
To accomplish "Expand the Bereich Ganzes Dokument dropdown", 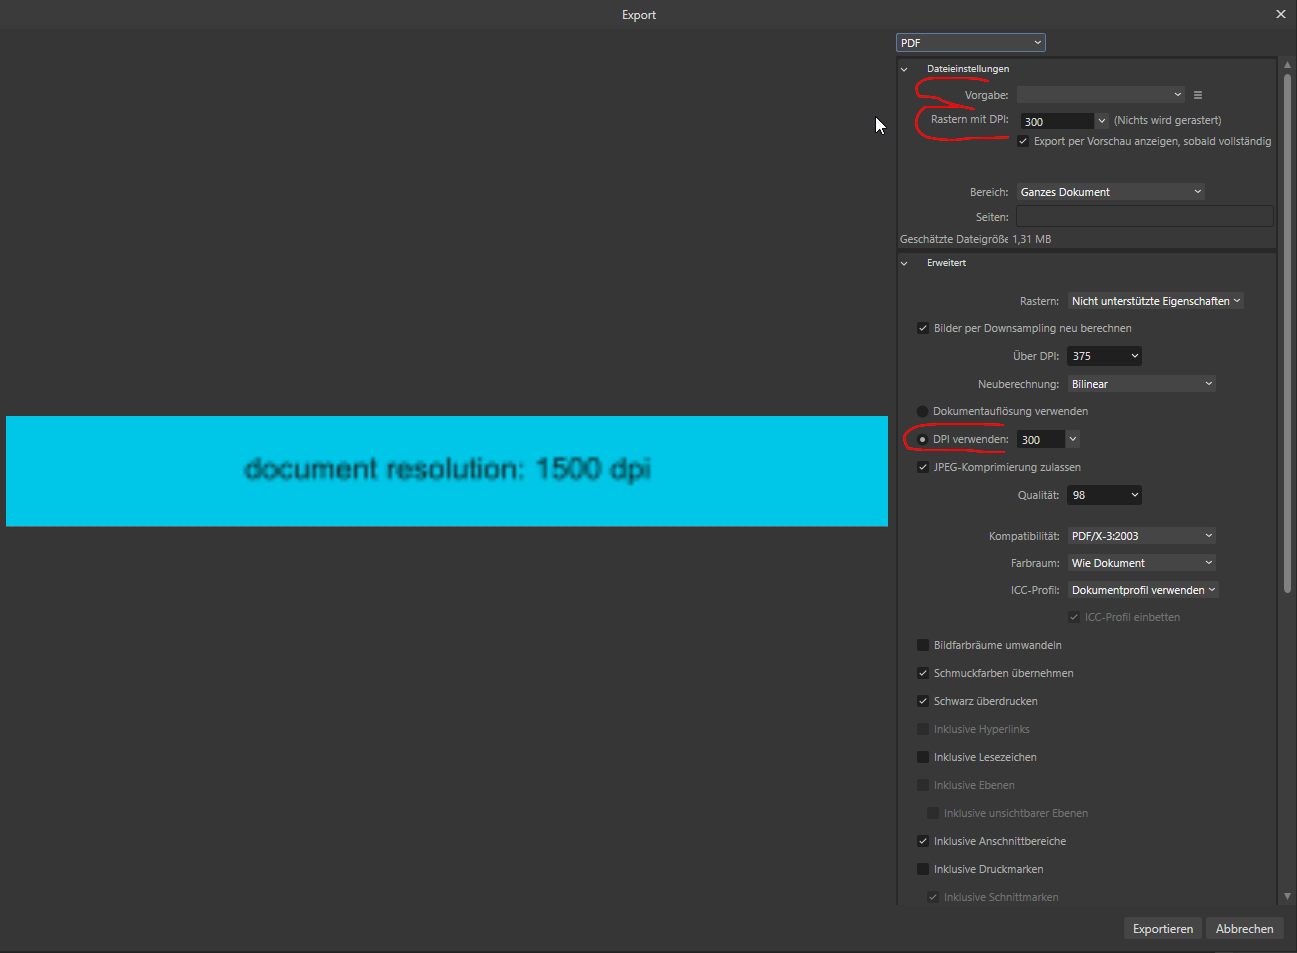I will [x=1110, y=192].
